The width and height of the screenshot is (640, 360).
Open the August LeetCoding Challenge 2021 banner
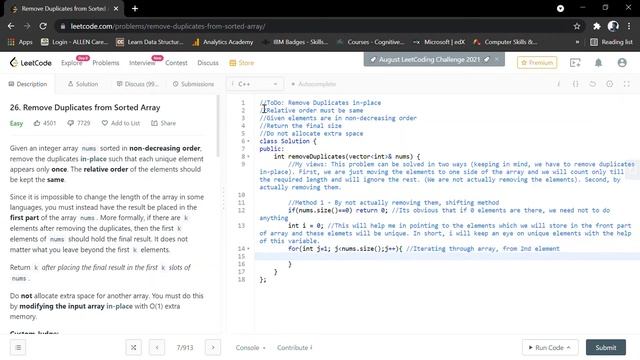(x=429, y=60)
